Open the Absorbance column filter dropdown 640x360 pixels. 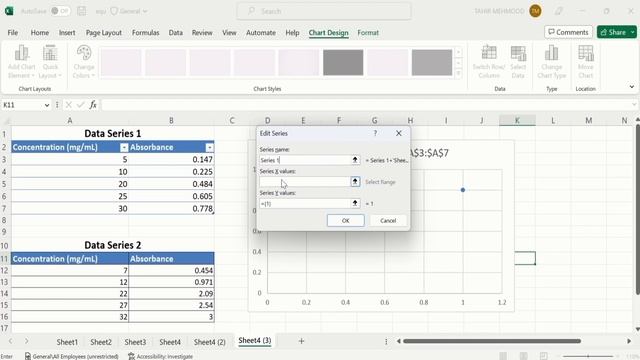tap(209, 147)
